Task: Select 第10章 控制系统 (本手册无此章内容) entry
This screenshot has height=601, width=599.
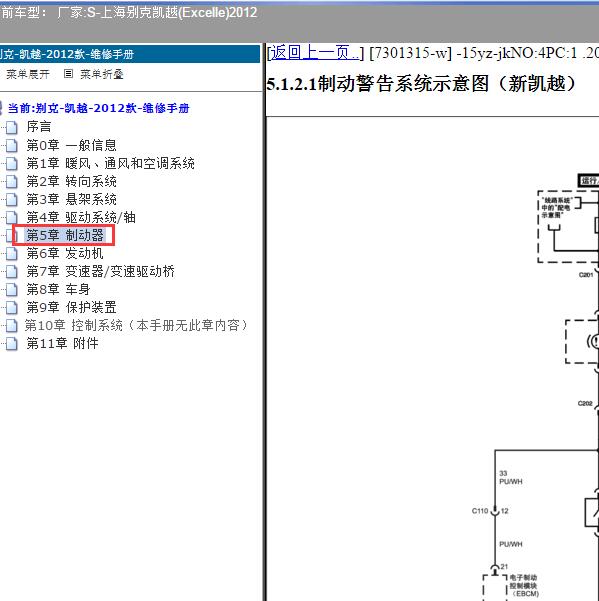Action: [136, 325]
